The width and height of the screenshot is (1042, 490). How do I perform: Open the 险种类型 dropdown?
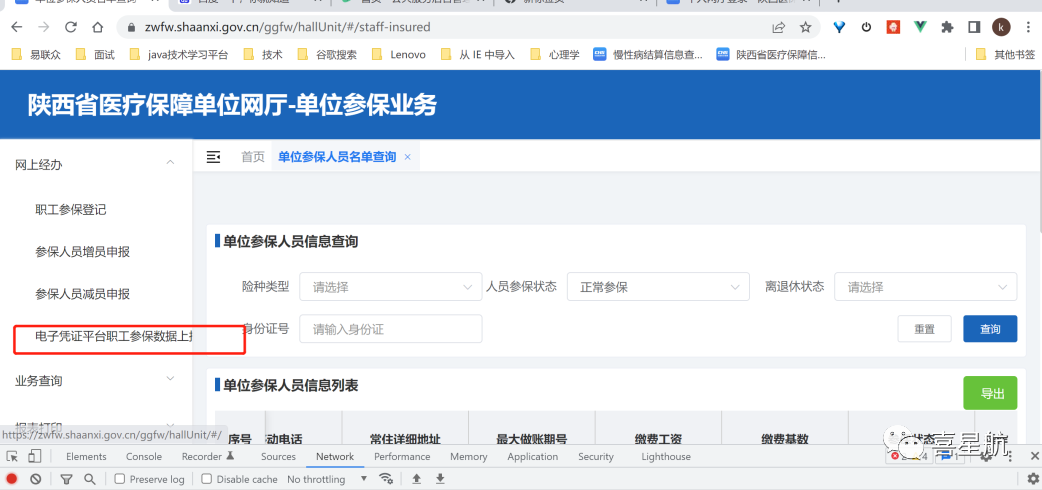point(390,287)
